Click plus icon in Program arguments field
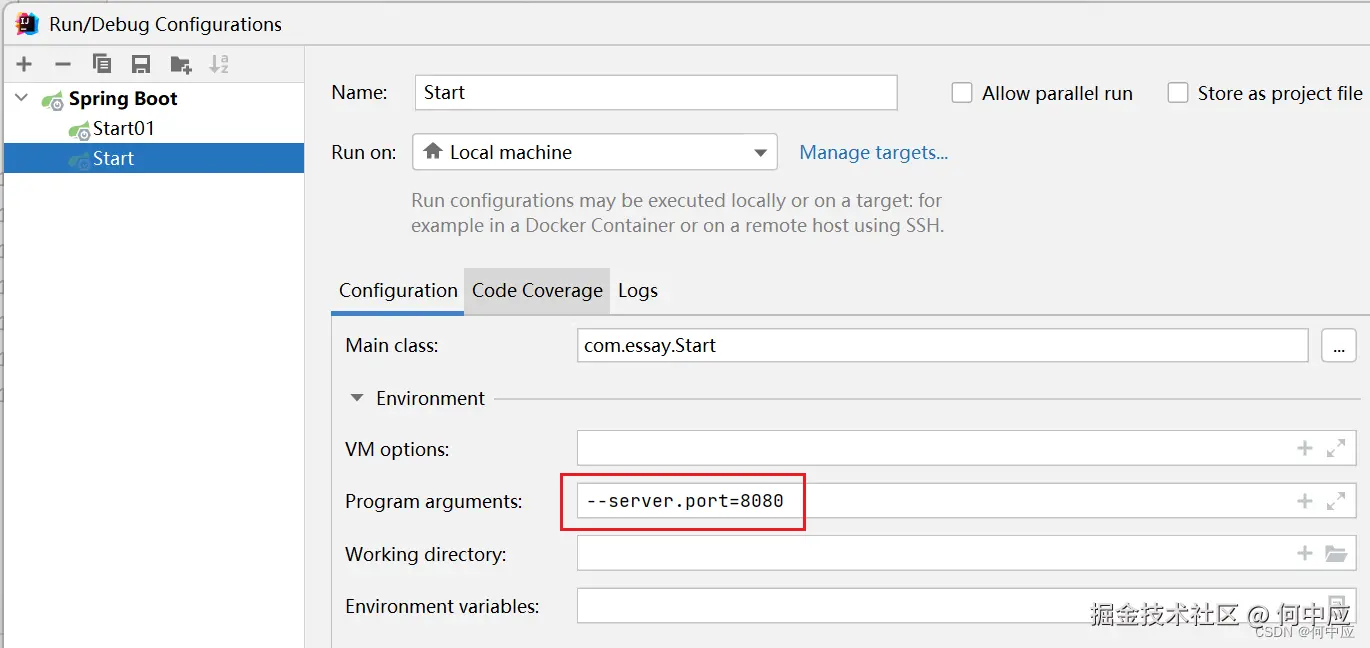Screen dimensions: 1370x648 point(1304,501)
